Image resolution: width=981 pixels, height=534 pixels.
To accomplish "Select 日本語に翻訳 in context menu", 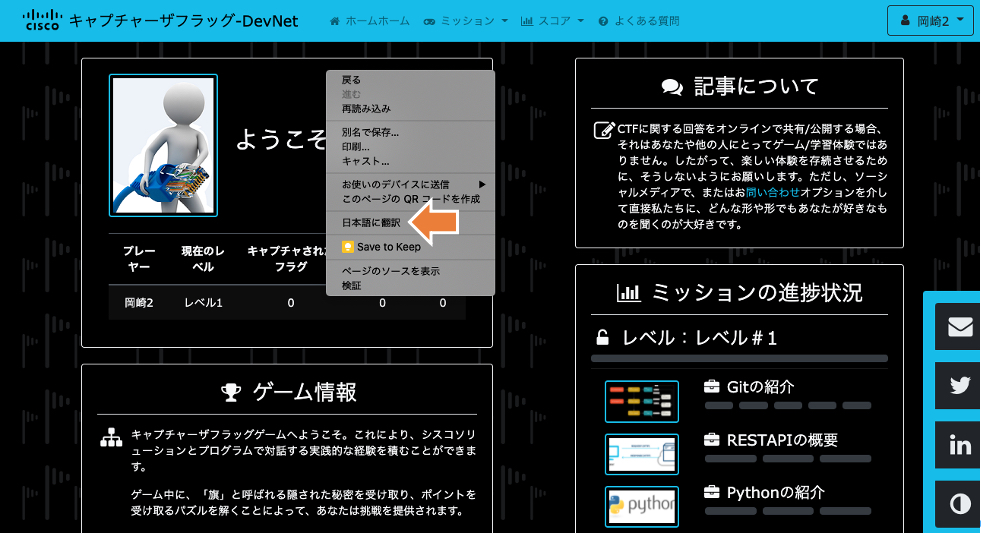I will [x=371, y=222].
